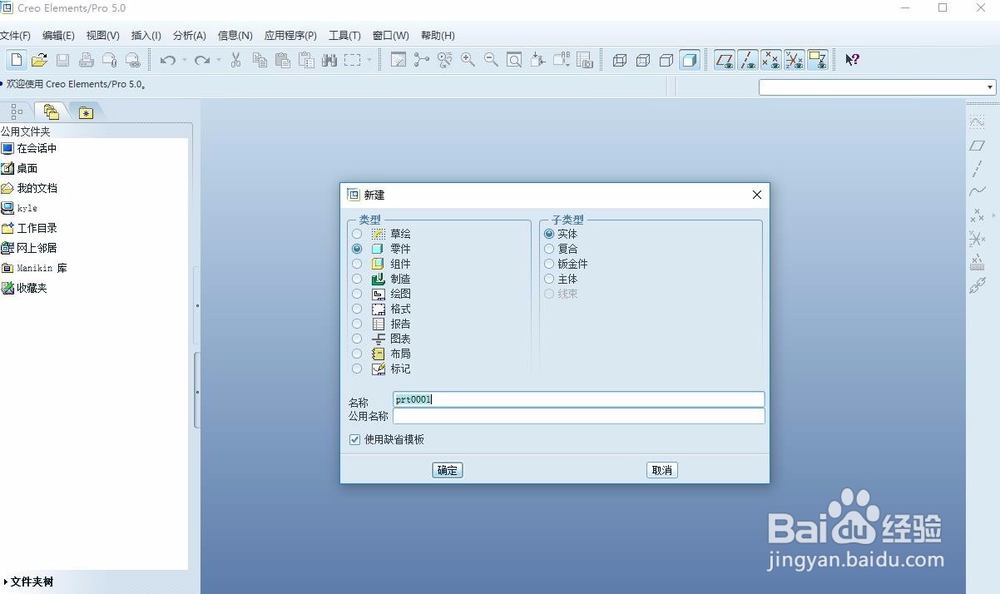The width and height of the screenshot is (1000, 594).
Task: Open the selection filter combo box
Action: tap(877, 87)
